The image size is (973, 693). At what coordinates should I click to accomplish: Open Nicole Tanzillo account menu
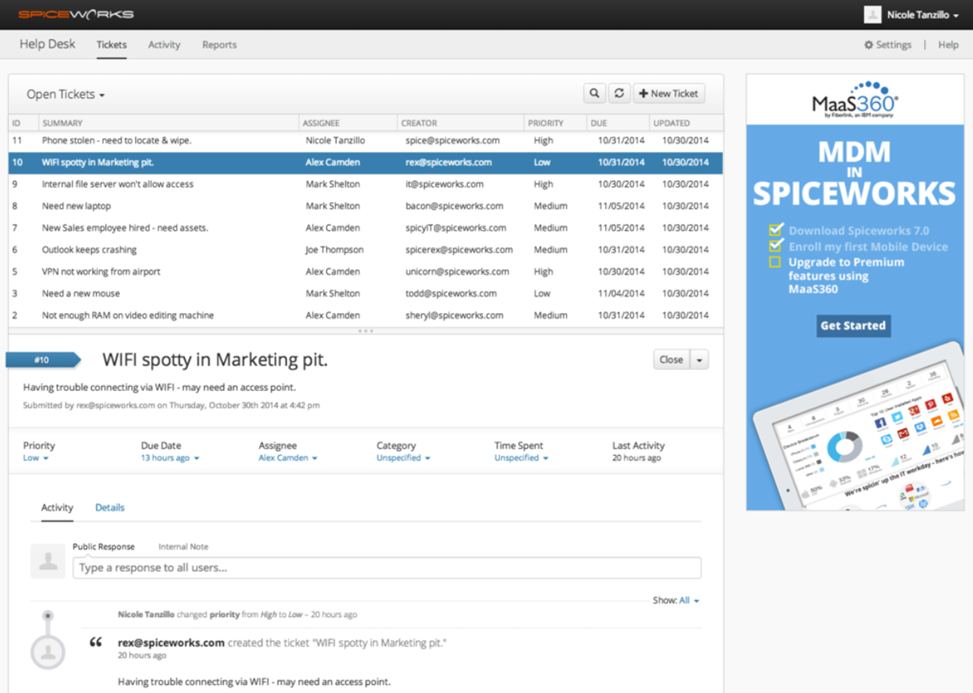point(922,15)
